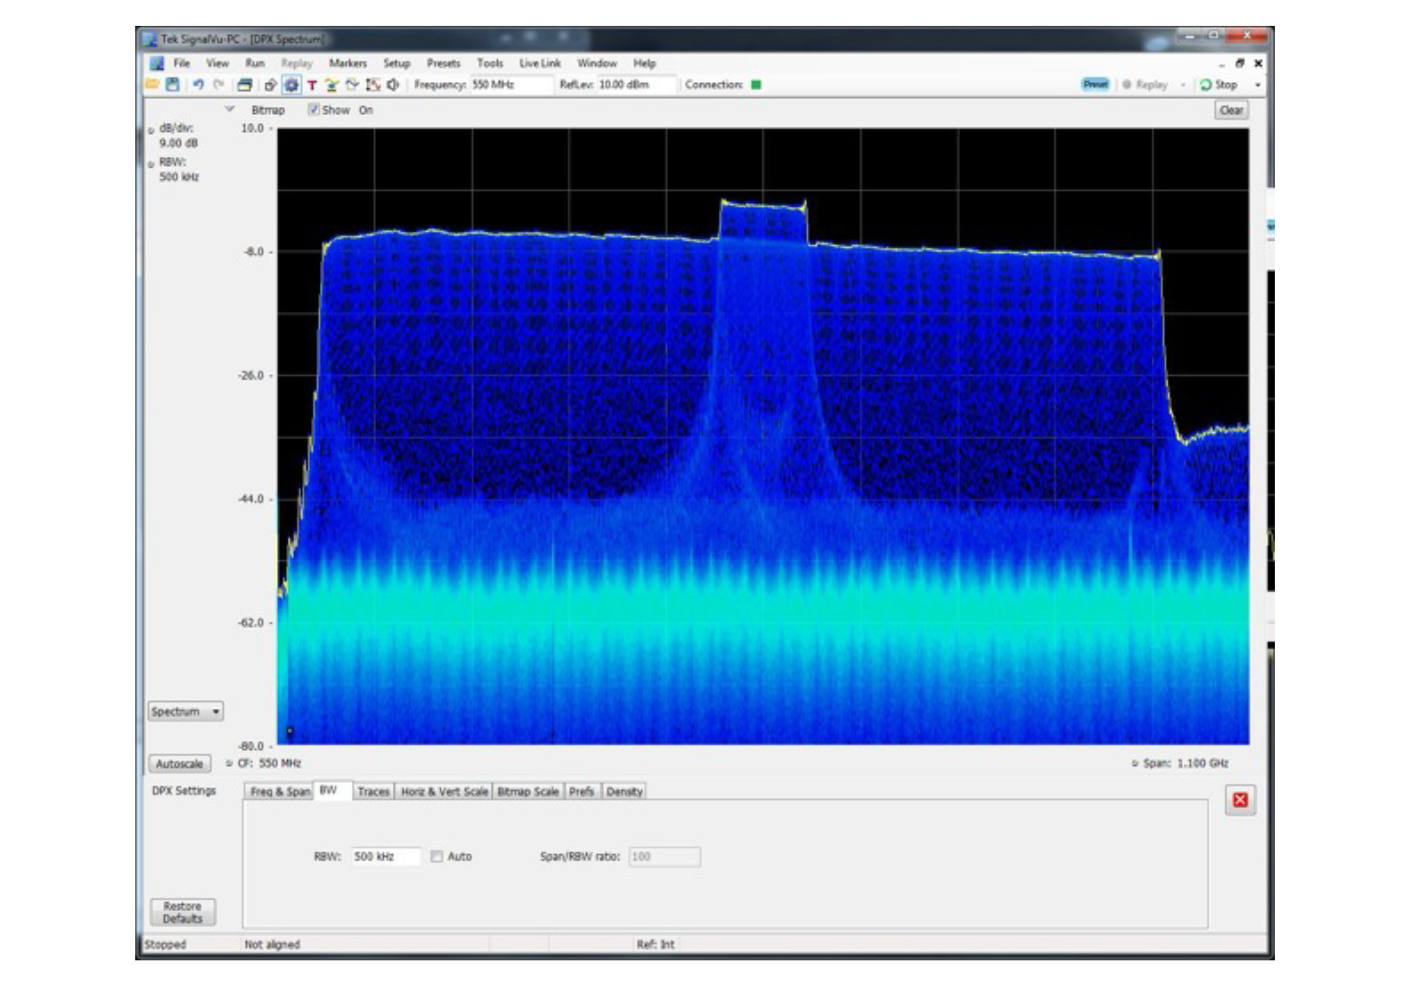Expand the trace selector arrow beside Bitmap
Image resolution: width=1417 pixels, height=992 pixels.
(230, 109)
